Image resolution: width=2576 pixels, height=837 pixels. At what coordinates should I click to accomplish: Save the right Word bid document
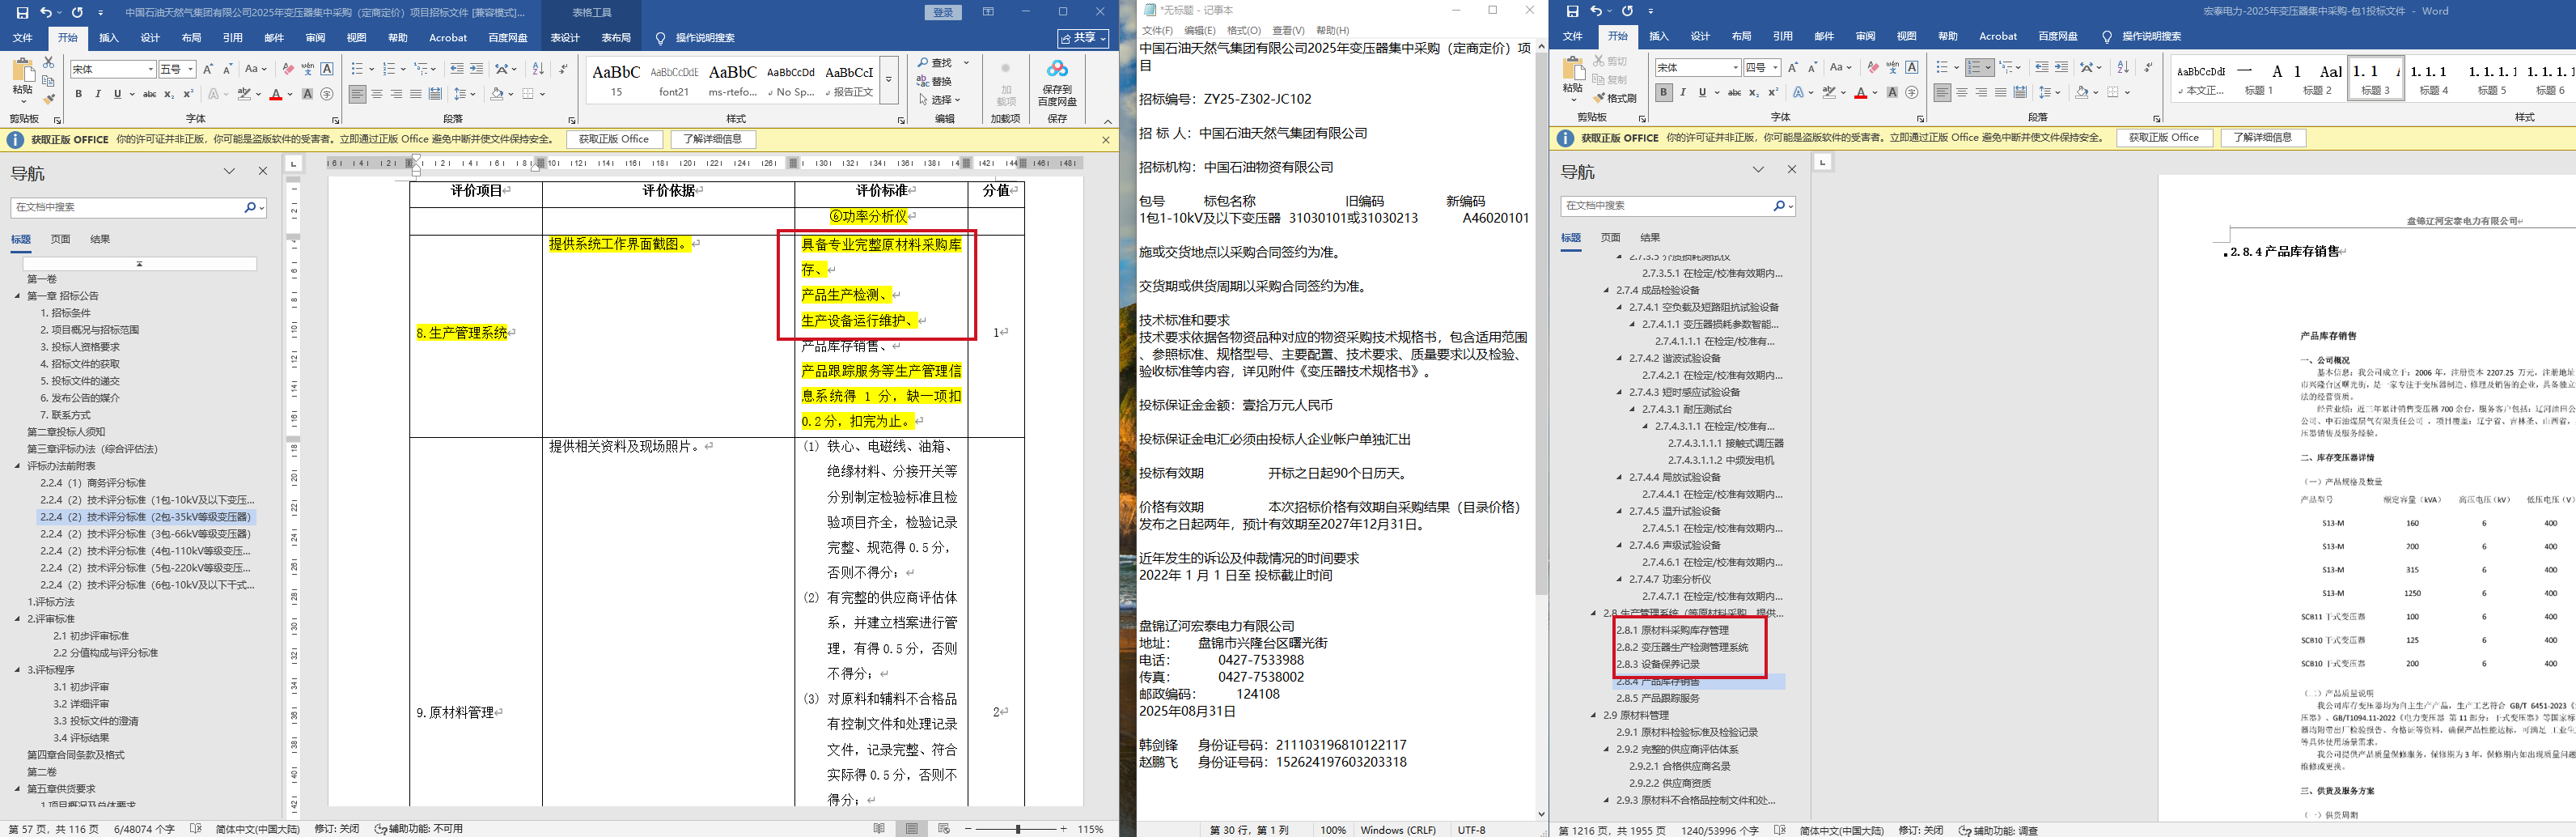[x=1573, y=11]
